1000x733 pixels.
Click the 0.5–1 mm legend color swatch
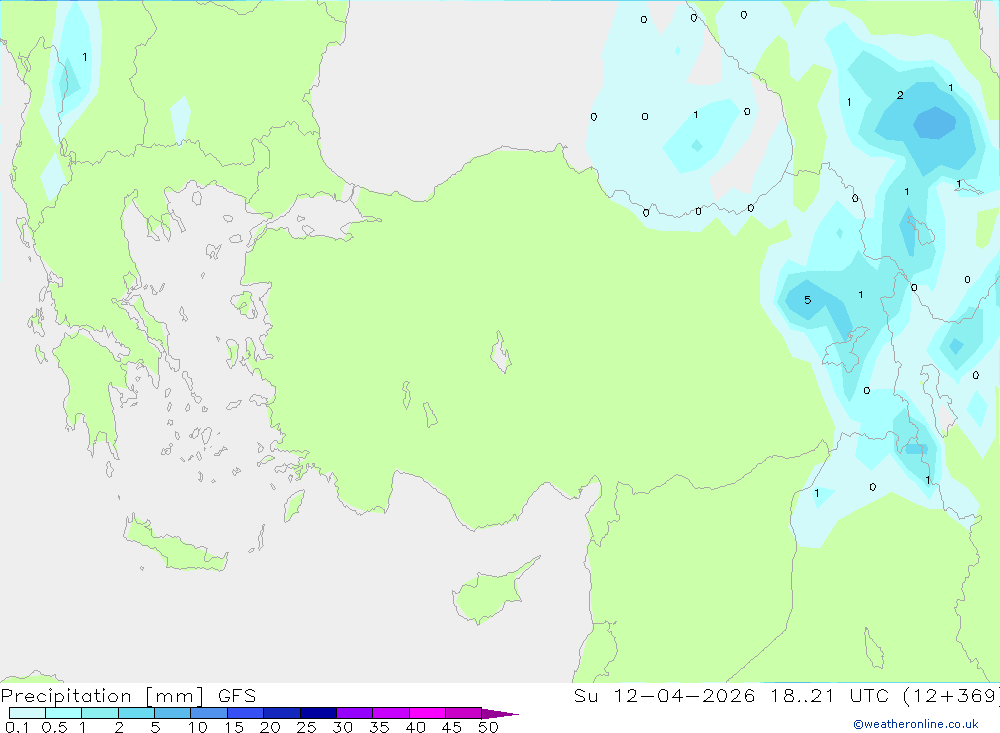point(64,713)
